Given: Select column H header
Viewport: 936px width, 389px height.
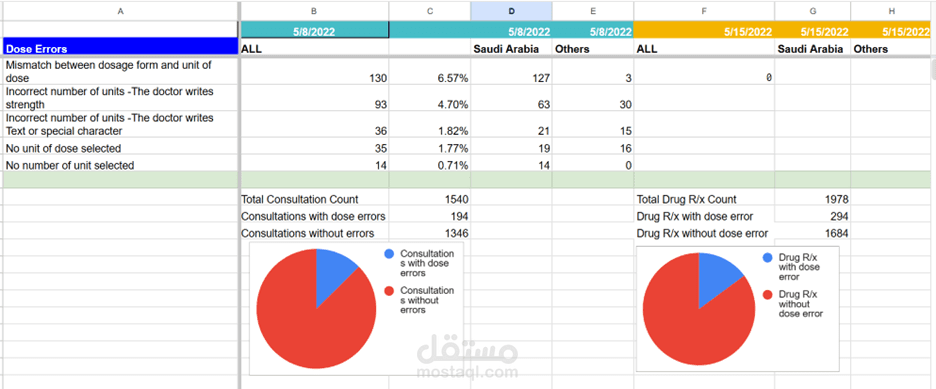Looking at the screenshot, I should pyautogui.click(x=890, y=10).
